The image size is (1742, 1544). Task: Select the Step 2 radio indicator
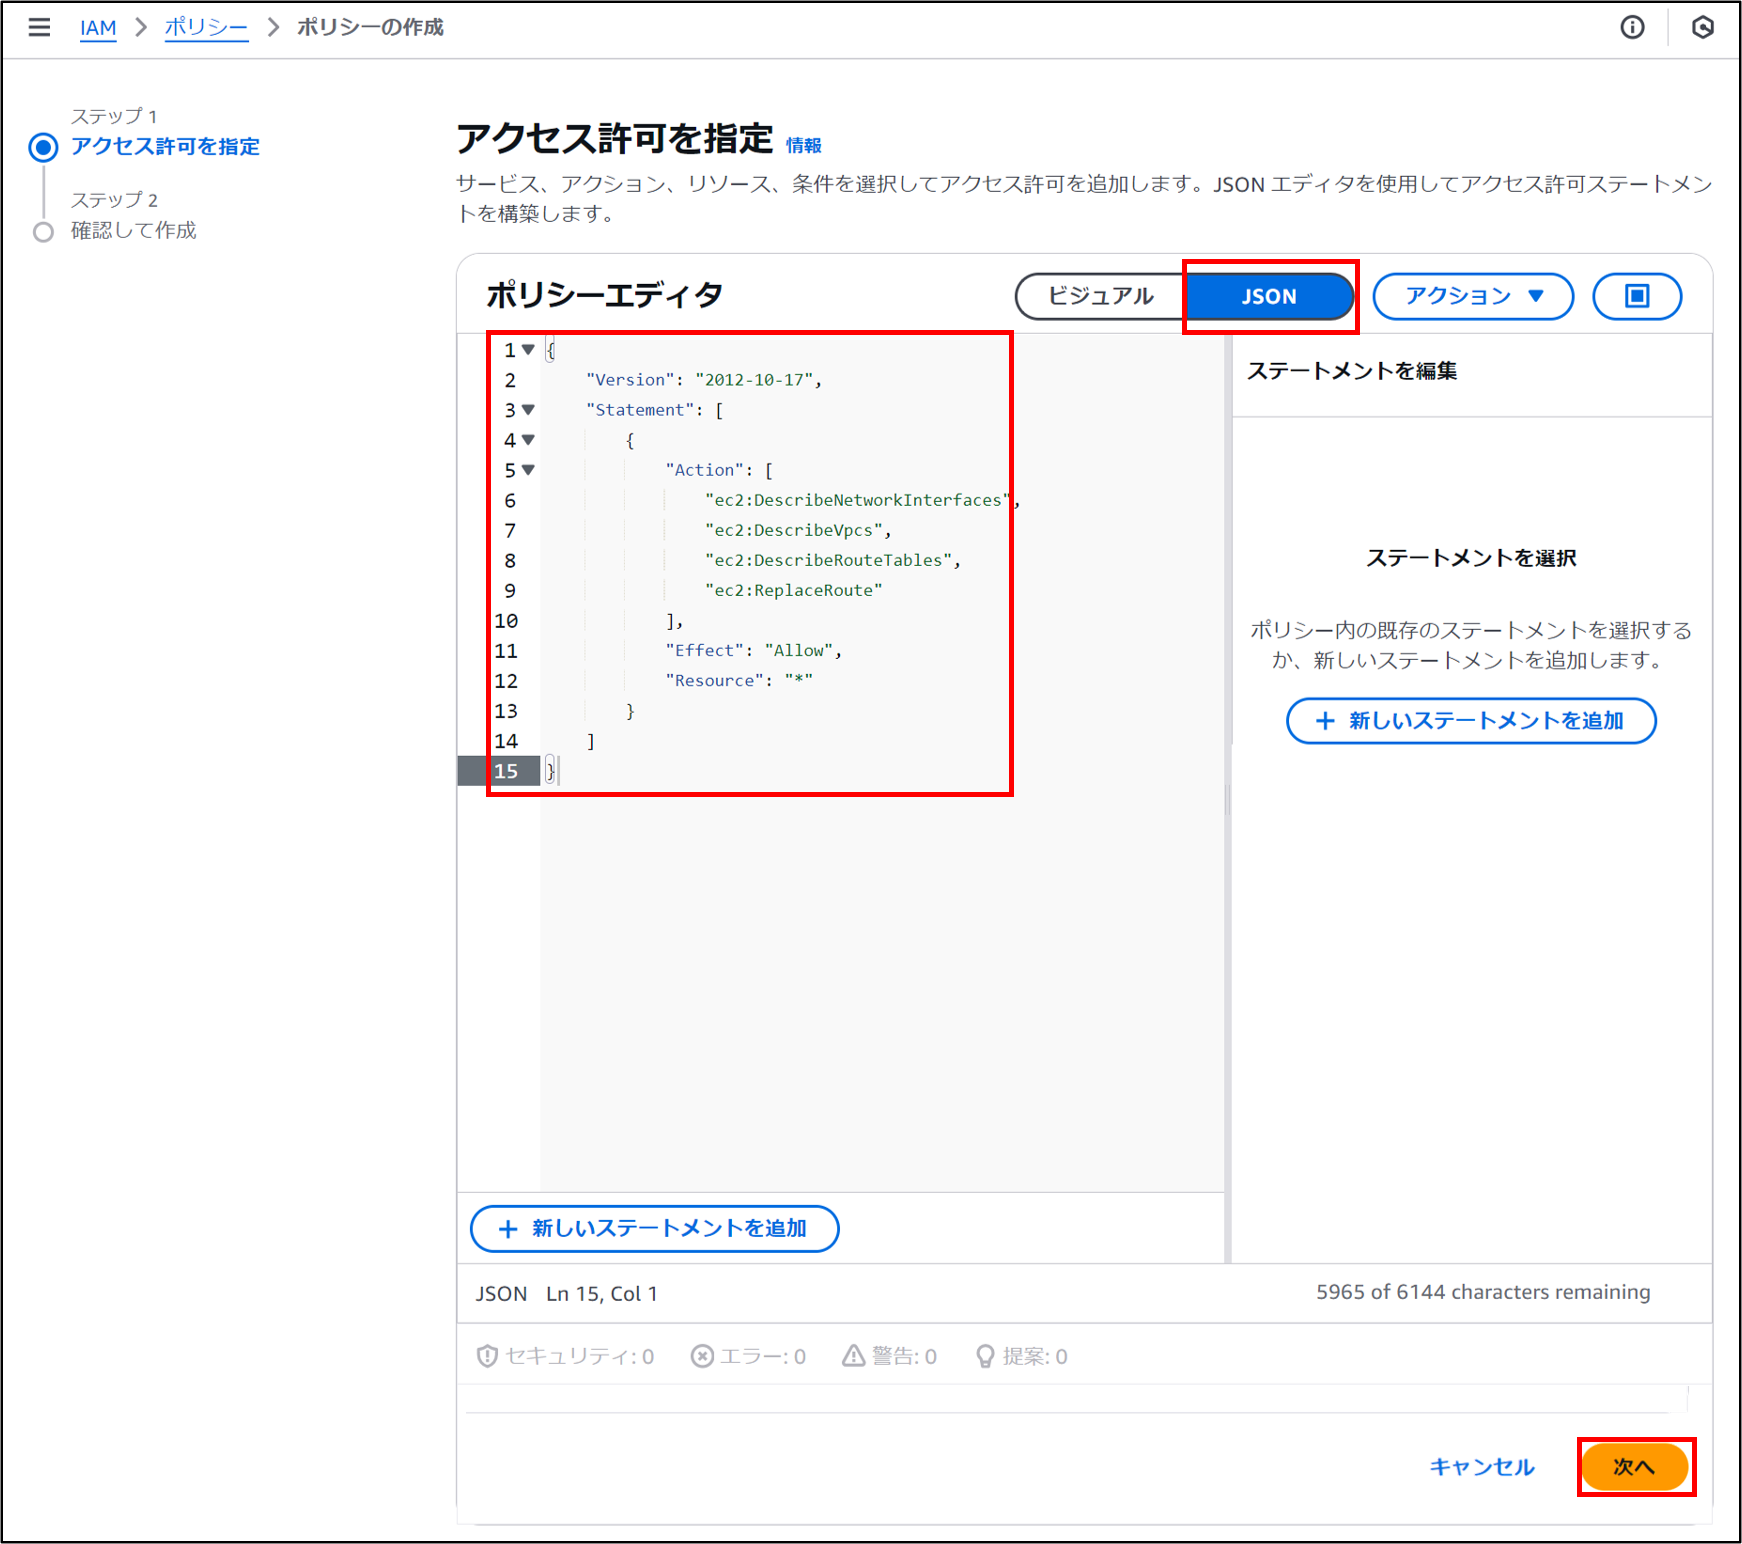point(43,232)
